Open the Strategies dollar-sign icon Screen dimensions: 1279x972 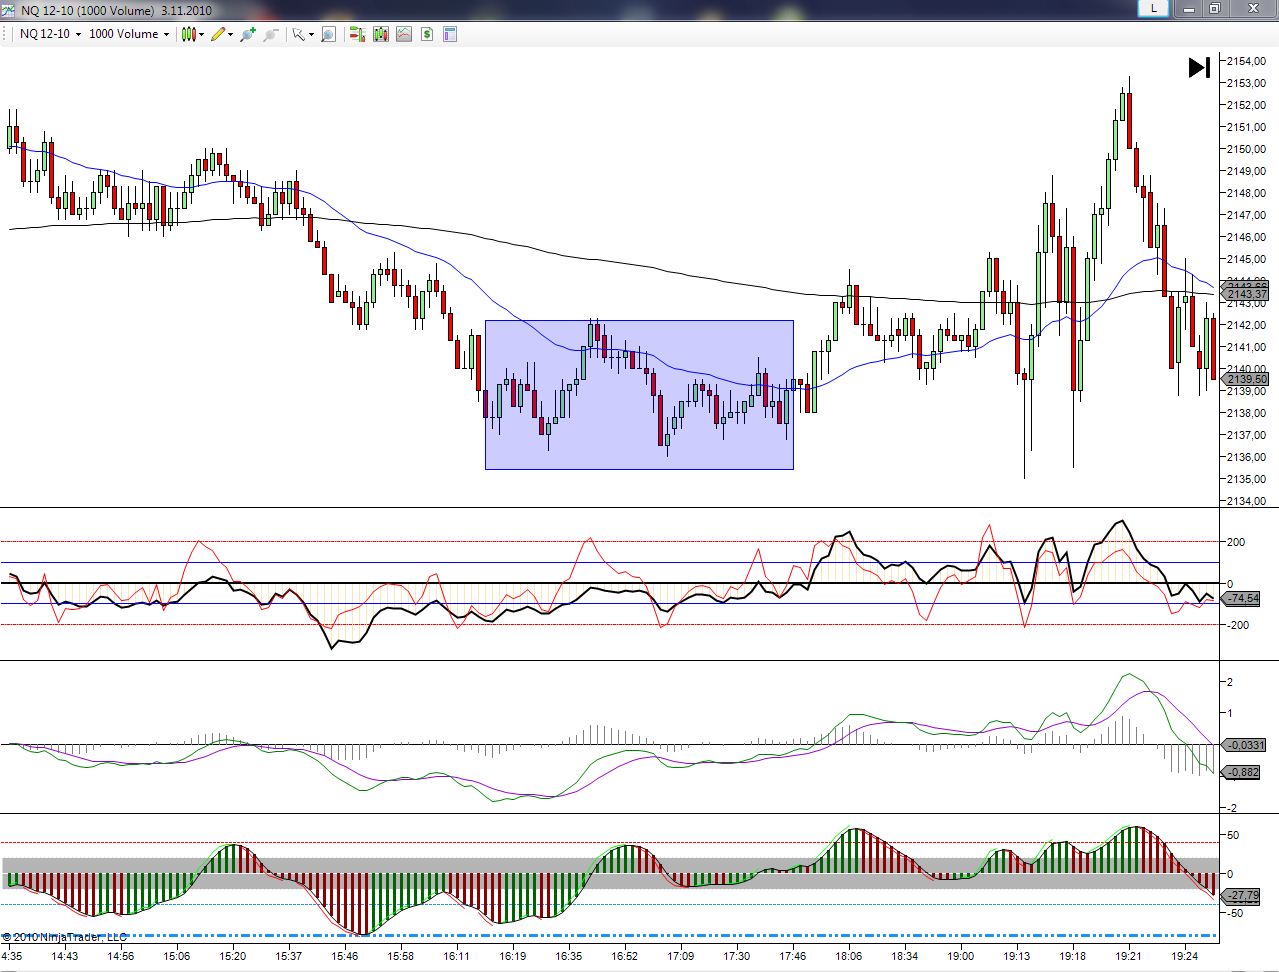pos(427,34)
